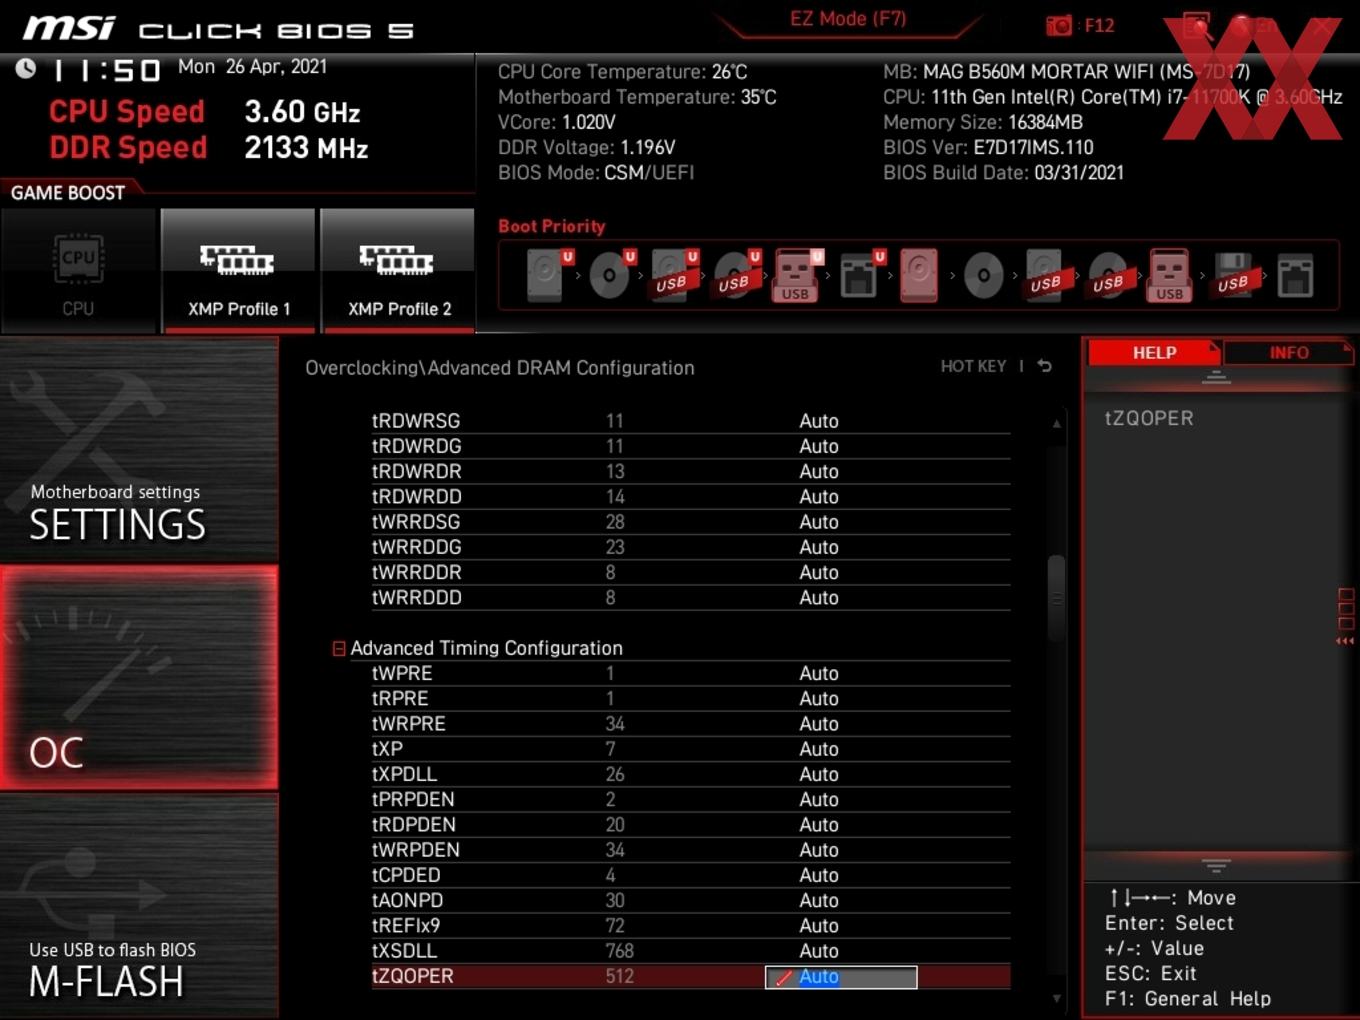The image size is (1360, 1020).
Task: Switch to the HELP tab
Action: (1154, 352)
